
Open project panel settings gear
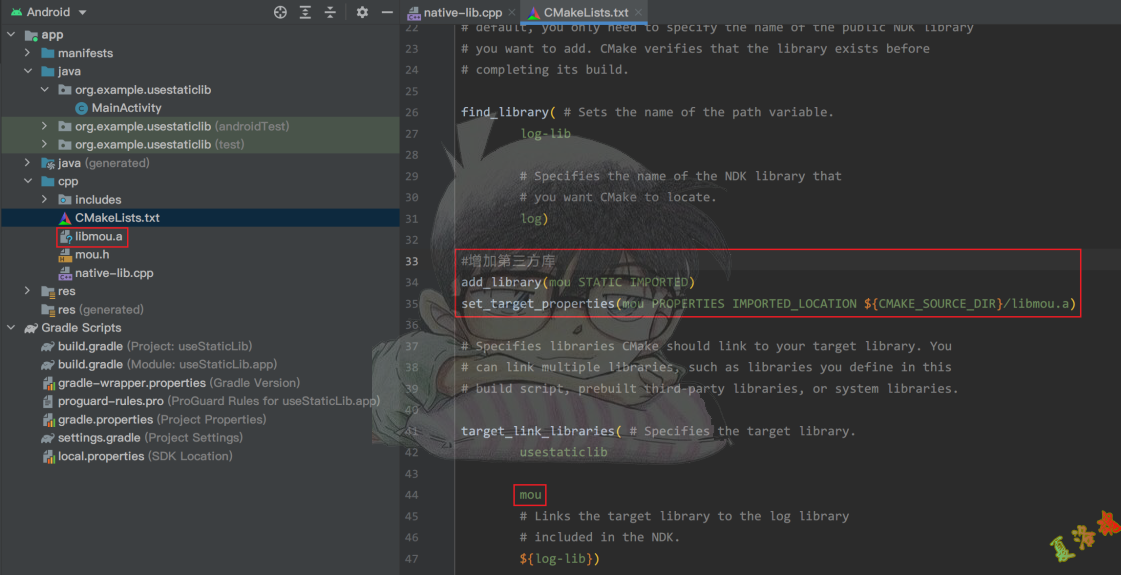362,12
